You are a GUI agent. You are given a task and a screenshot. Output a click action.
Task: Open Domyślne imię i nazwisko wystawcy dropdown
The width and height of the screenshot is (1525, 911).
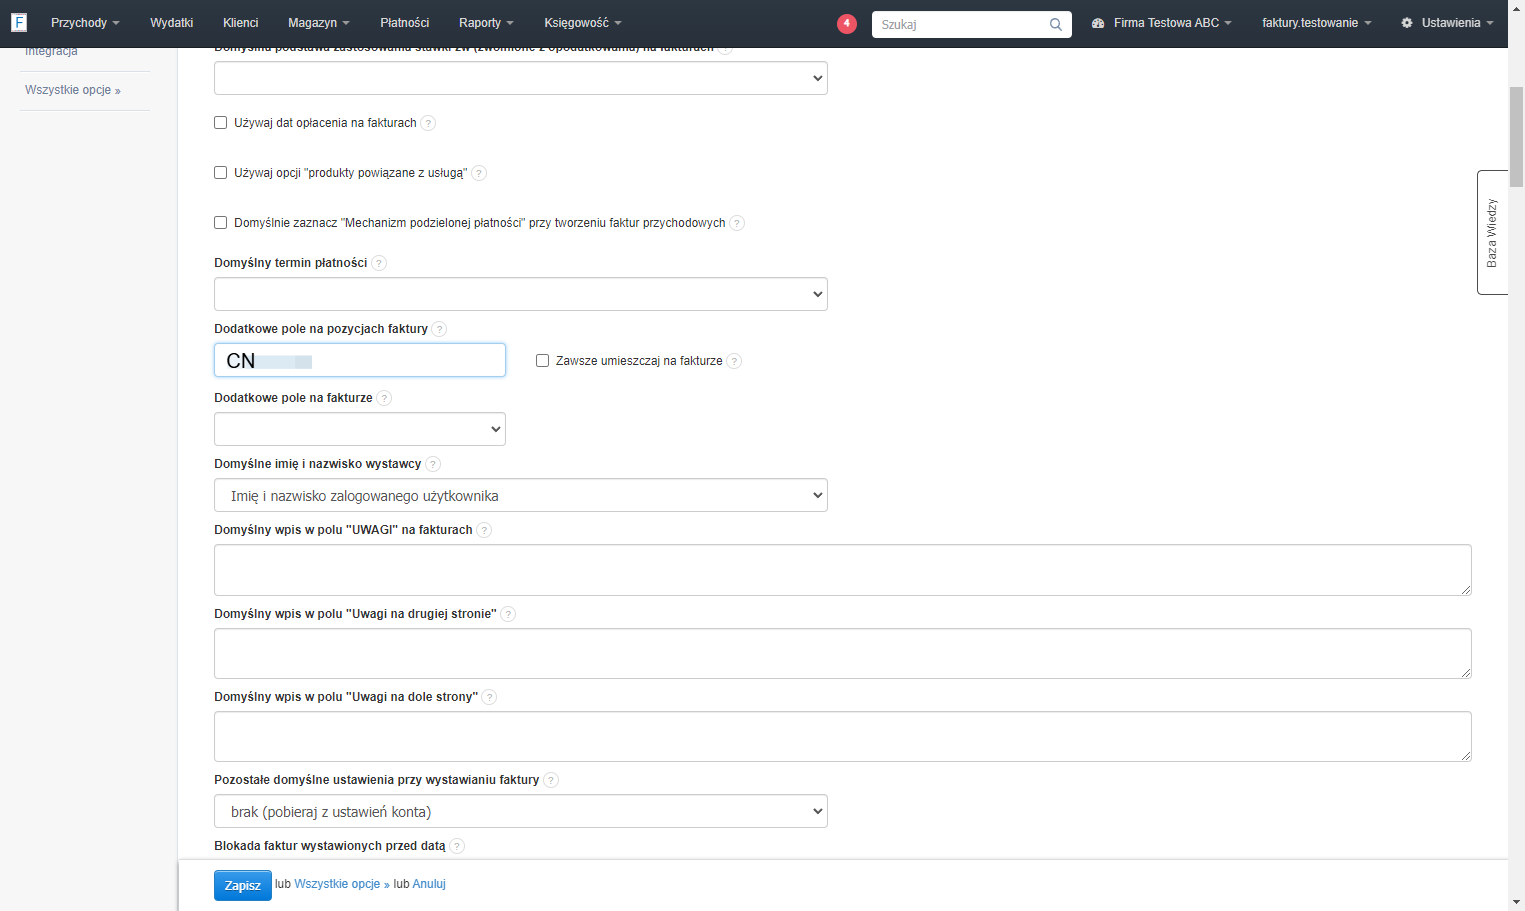tap(521, 495)
